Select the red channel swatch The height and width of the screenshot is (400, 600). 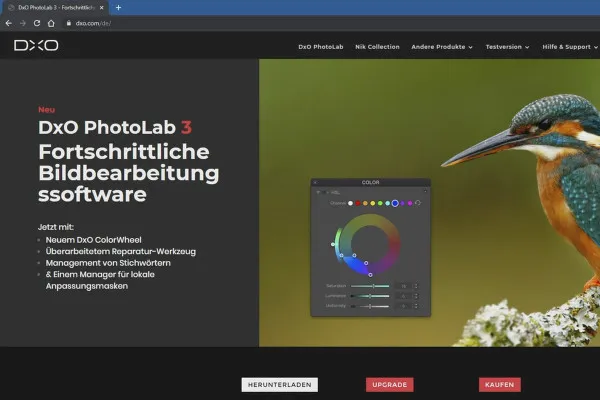point(358,203)
